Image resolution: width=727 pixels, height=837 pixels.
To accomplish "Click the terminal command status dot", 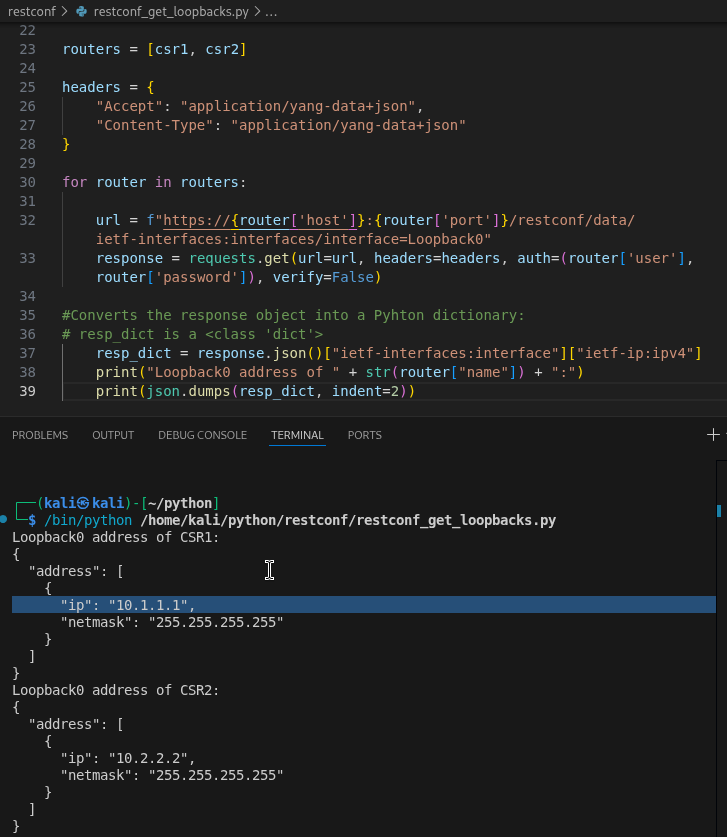I will 4,519.
